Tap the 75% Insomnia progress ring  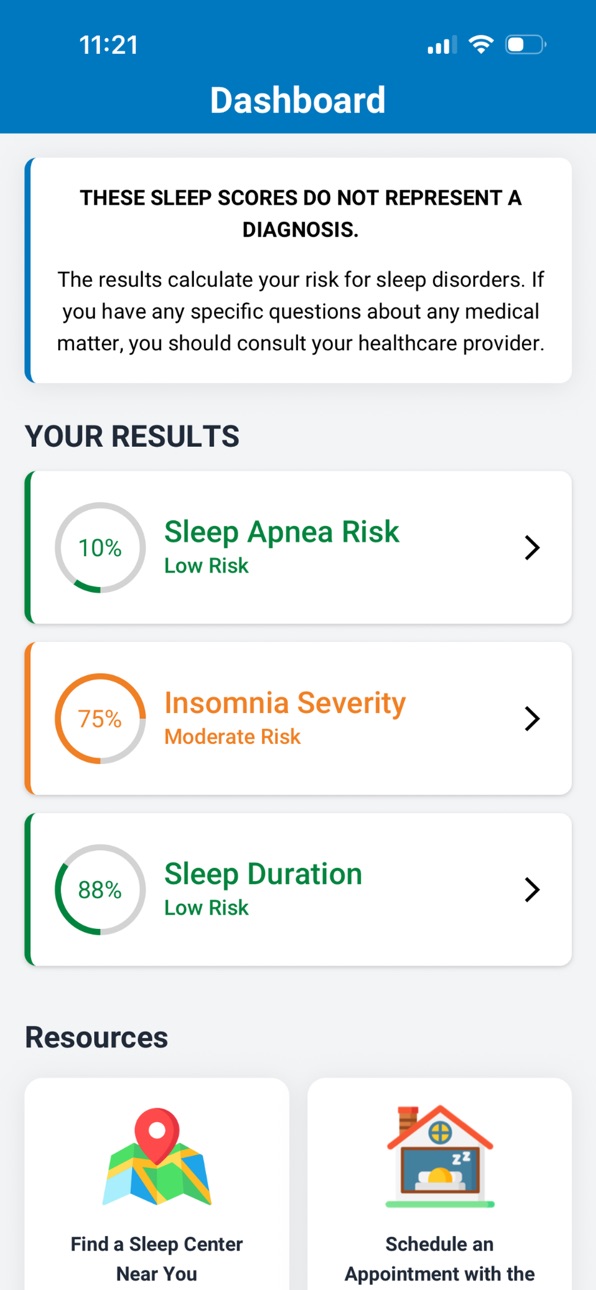(100, 719)
